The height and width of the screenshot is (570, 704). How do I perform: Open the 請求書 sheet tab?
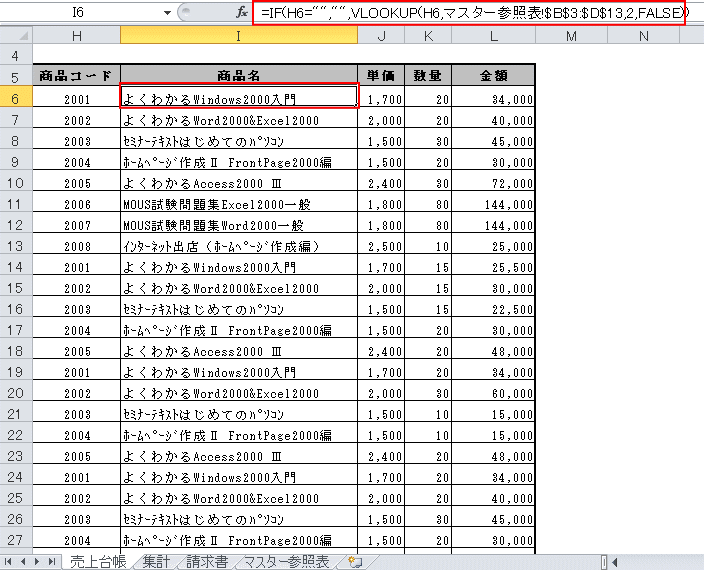pos(207,562)
